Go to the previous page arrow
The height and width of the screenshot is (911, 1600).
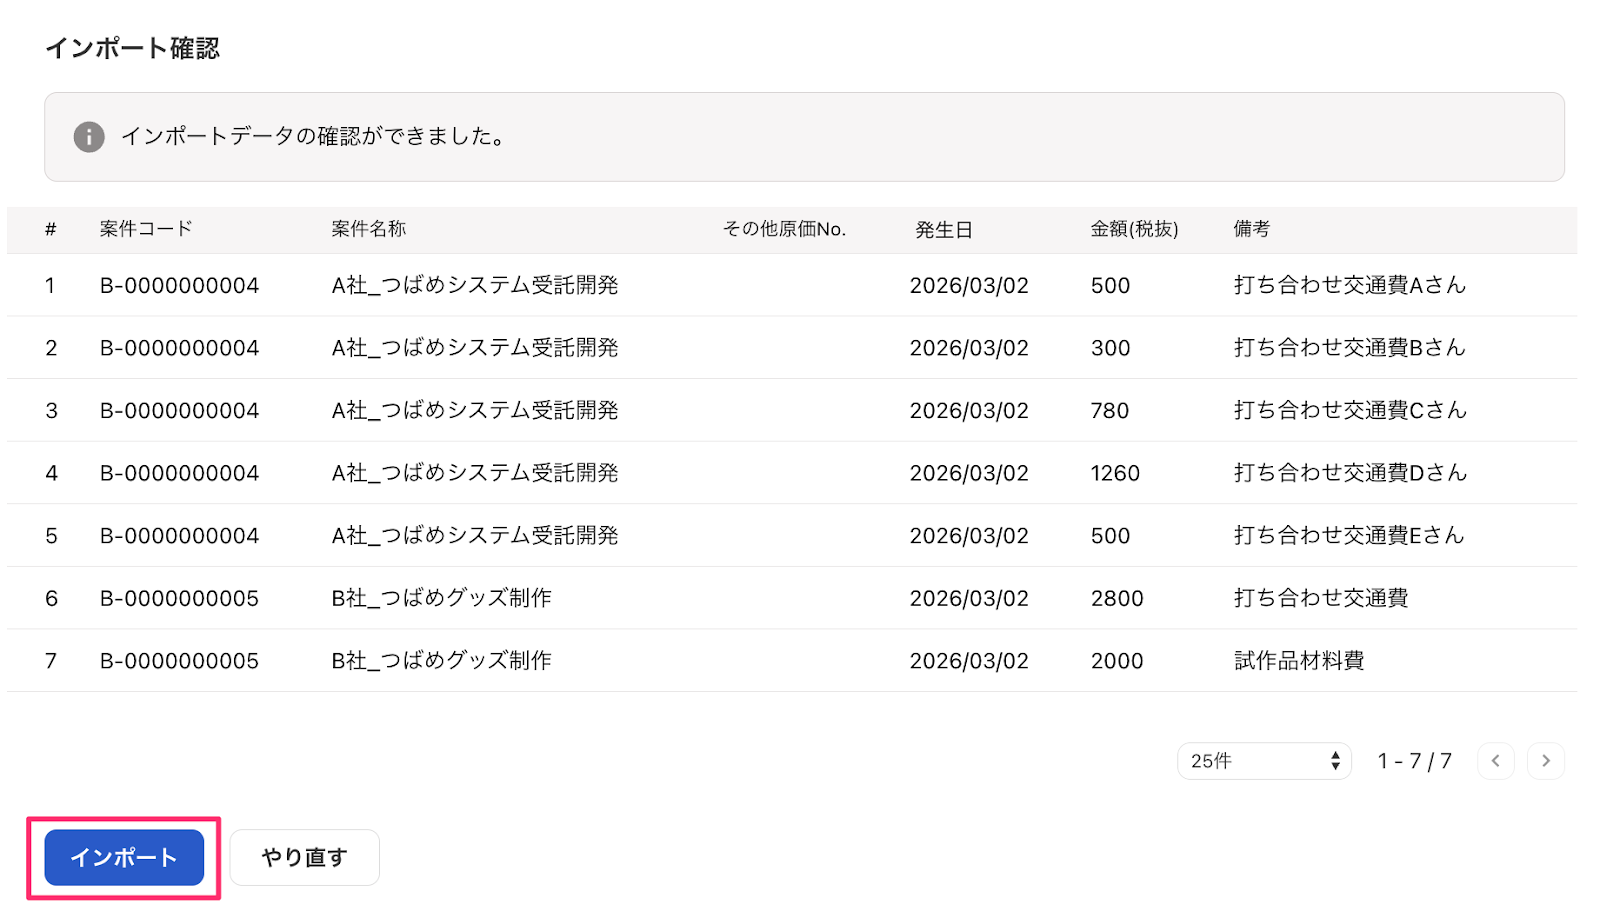pos(1496,761)
